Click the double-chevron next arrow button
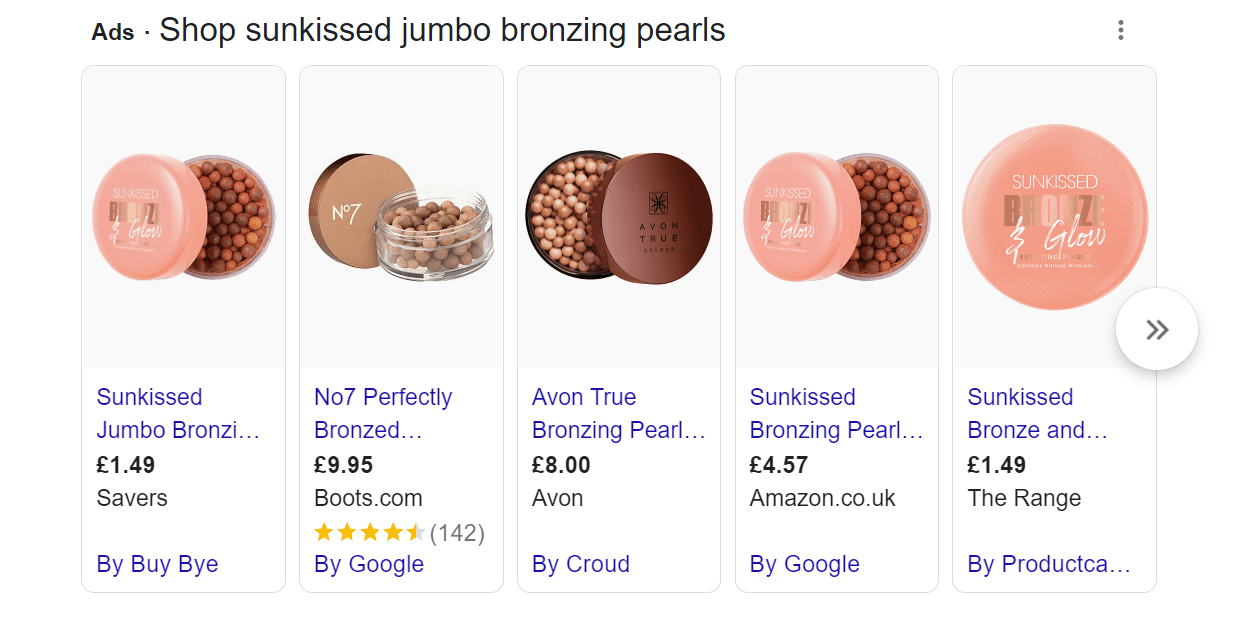The image size is (1241, 624). pos(1156,329)
